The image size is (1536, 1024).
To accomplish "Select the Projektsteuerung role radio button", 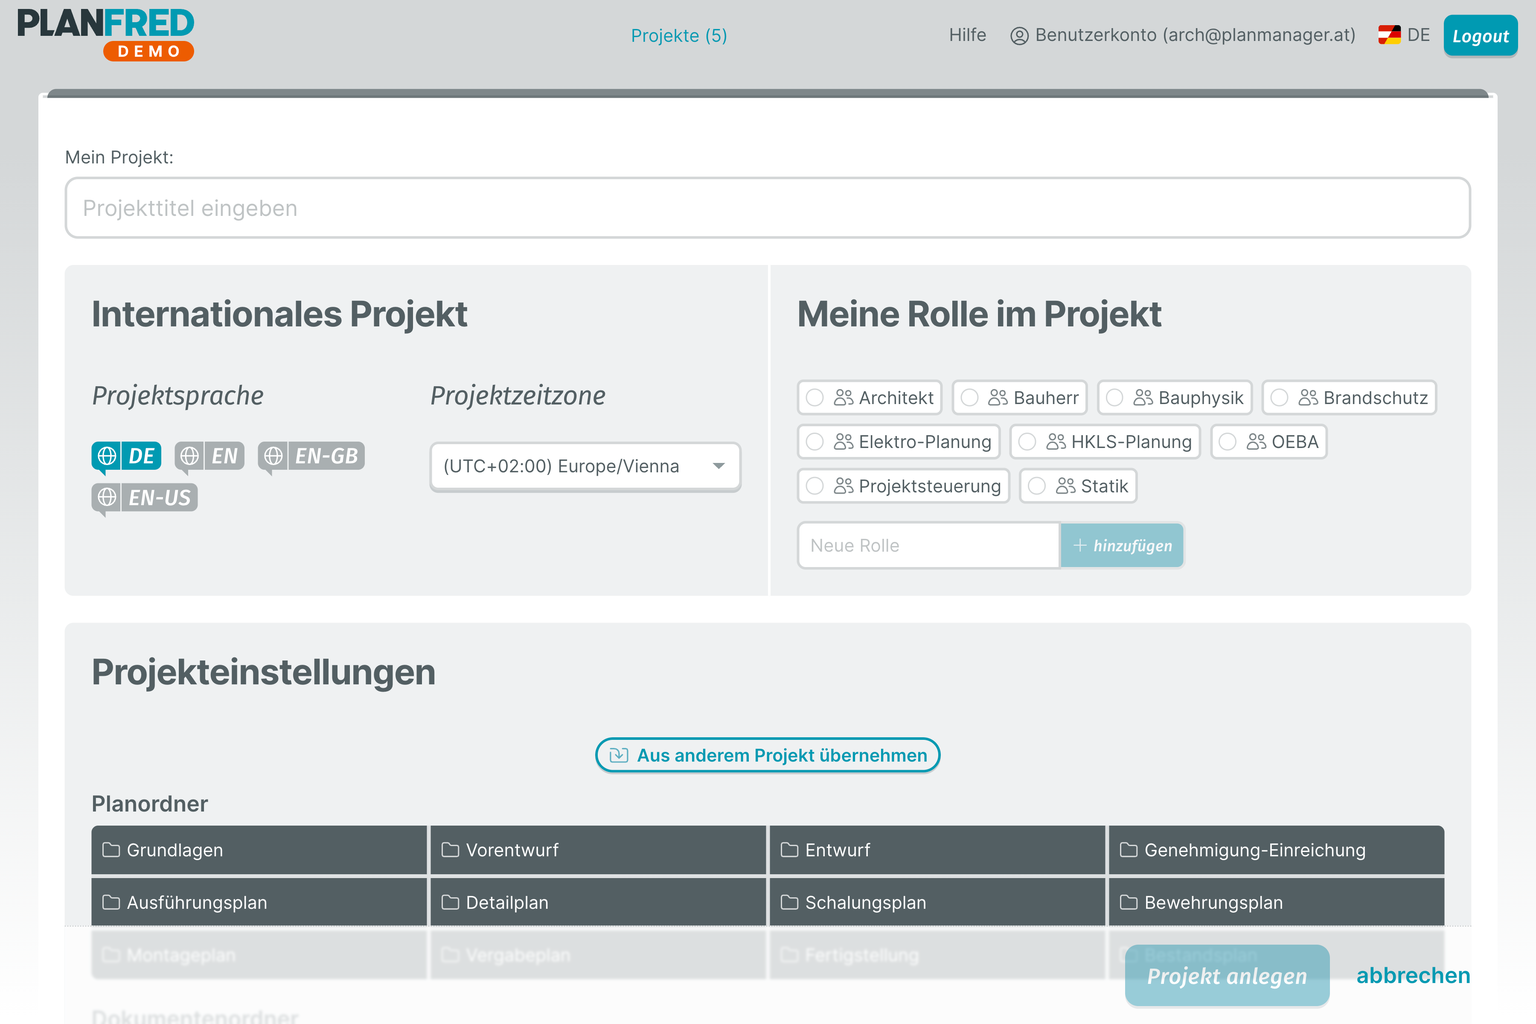I will [815, 486].
